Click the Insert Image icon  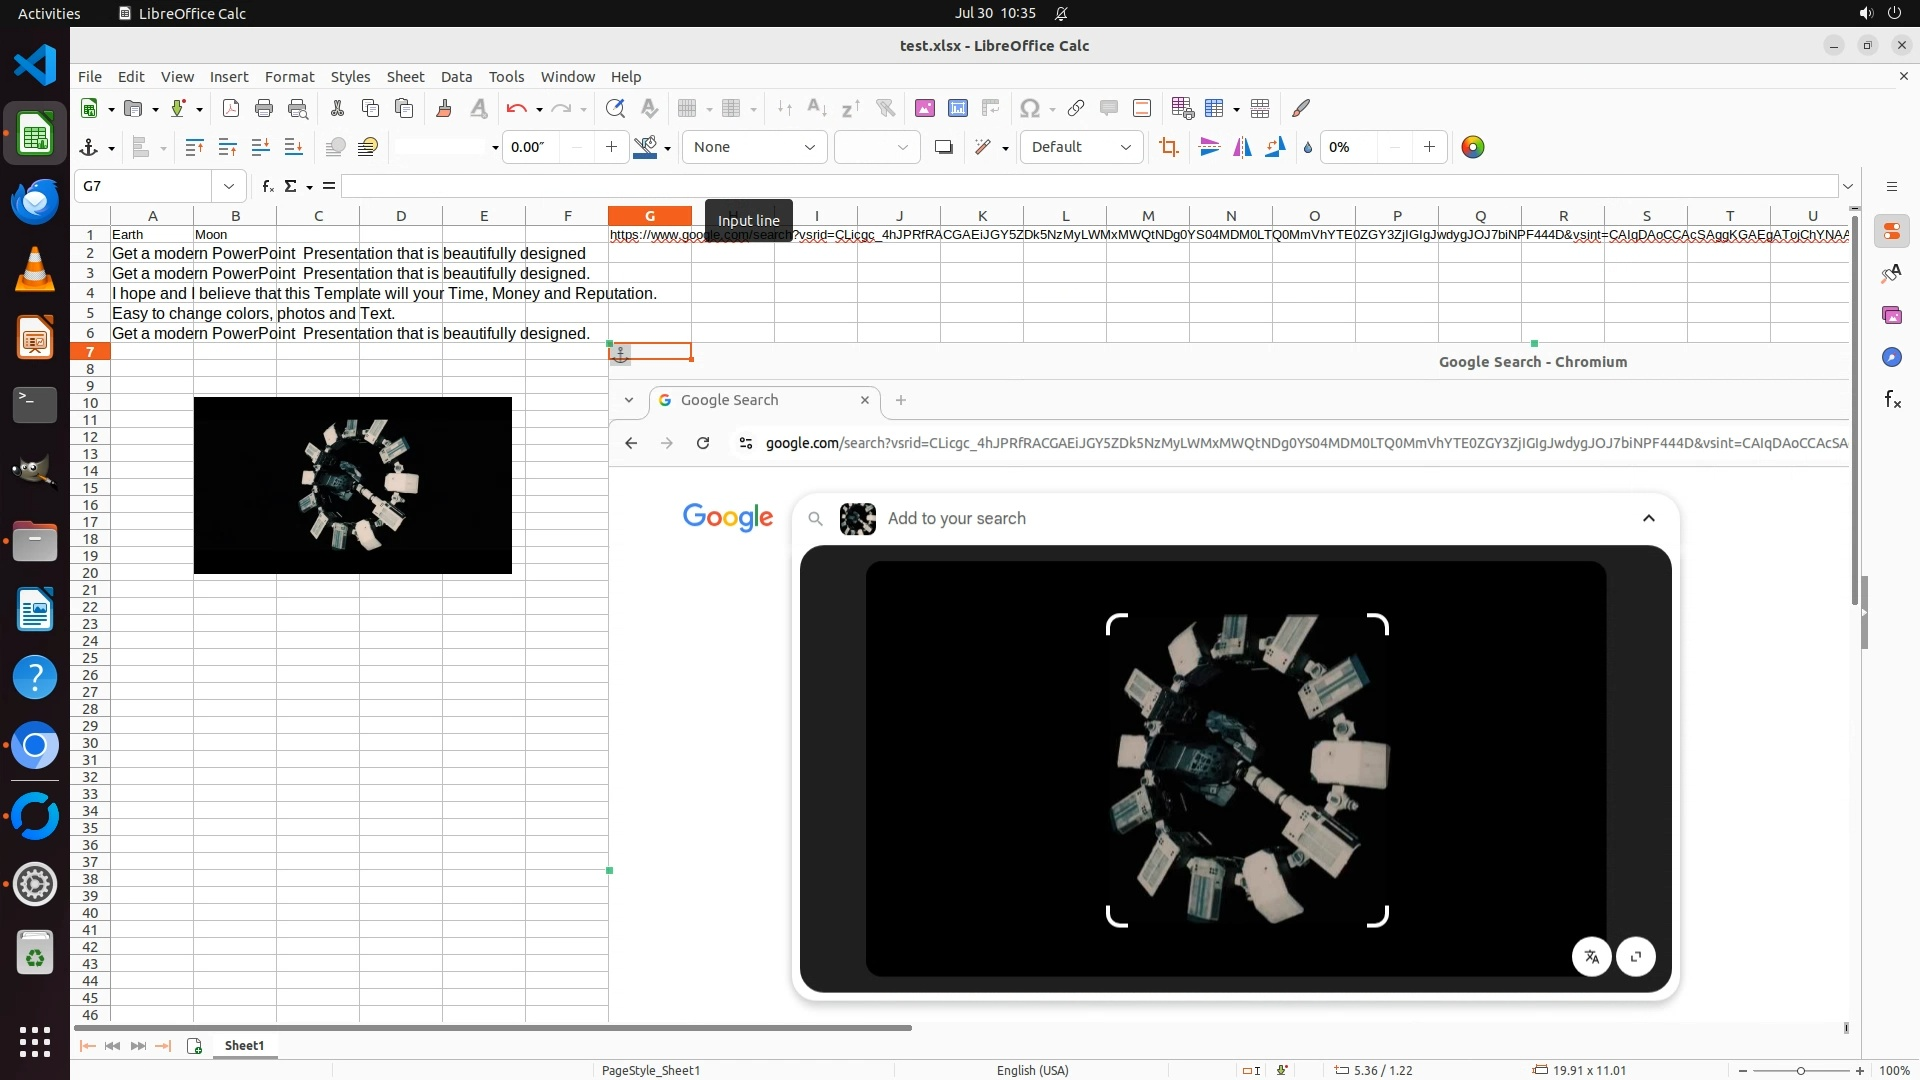(x=924, y=109)
